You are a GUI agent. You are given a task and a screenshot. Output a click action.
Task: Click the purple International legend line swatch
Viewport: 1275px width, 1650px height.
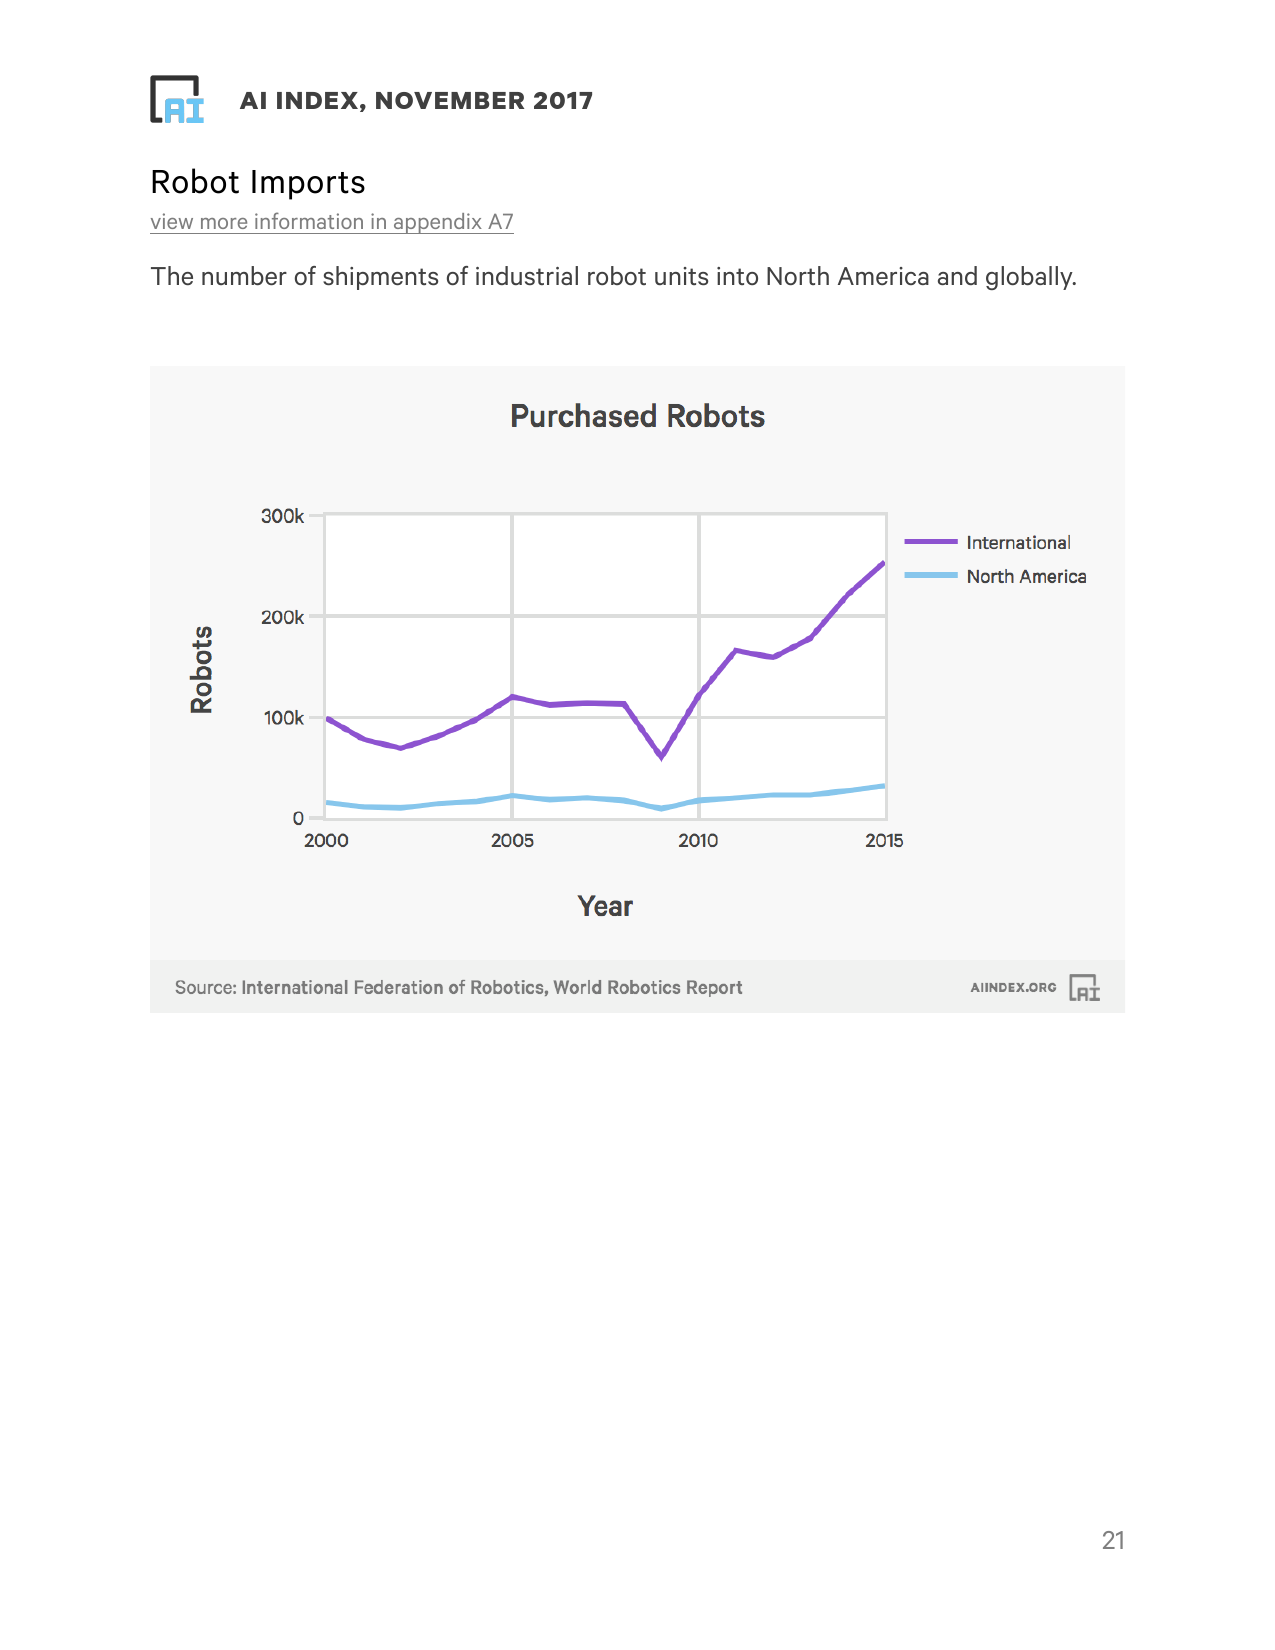pos(930,542)
